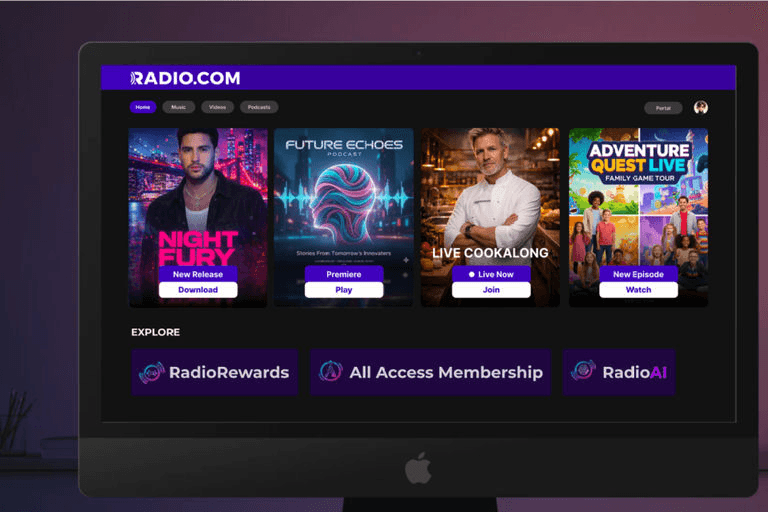The image size is (768, 512).
Task: Open the All Access Membership link
Action: click(431, 372)
